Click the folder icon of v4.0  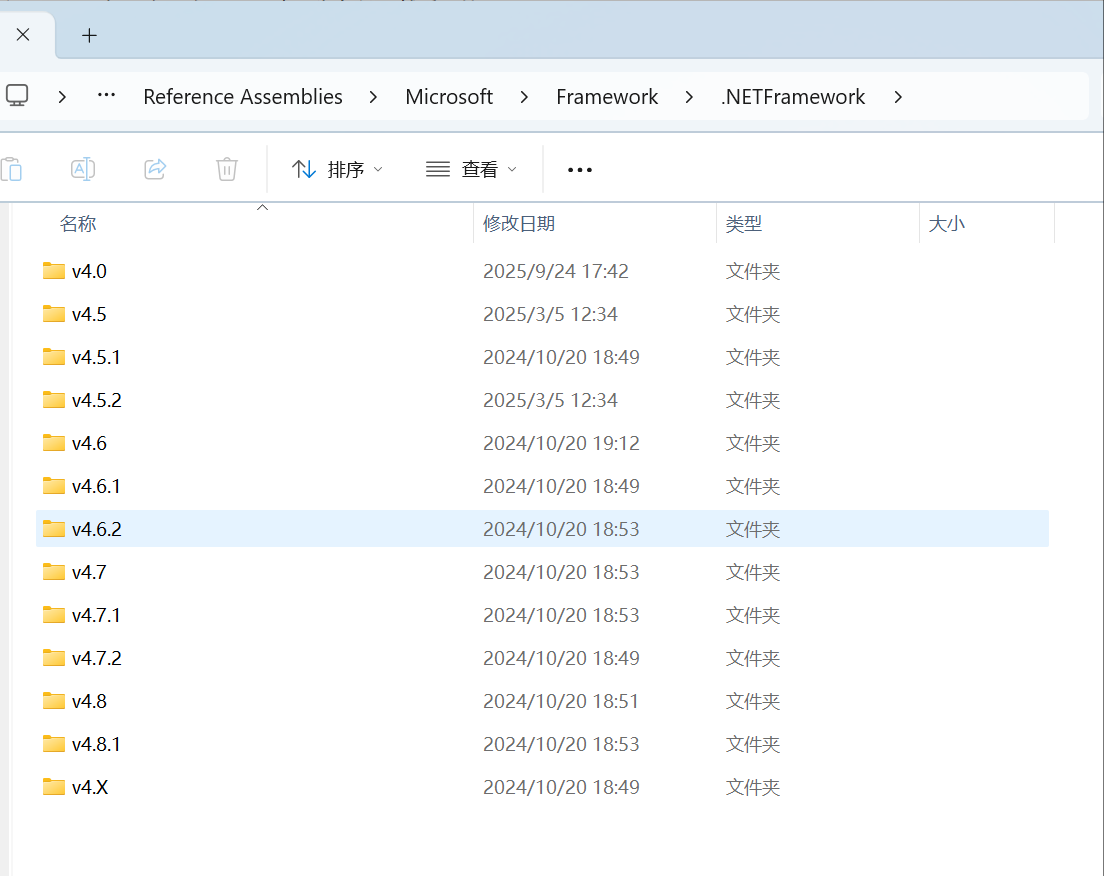[x=54, y=270]
